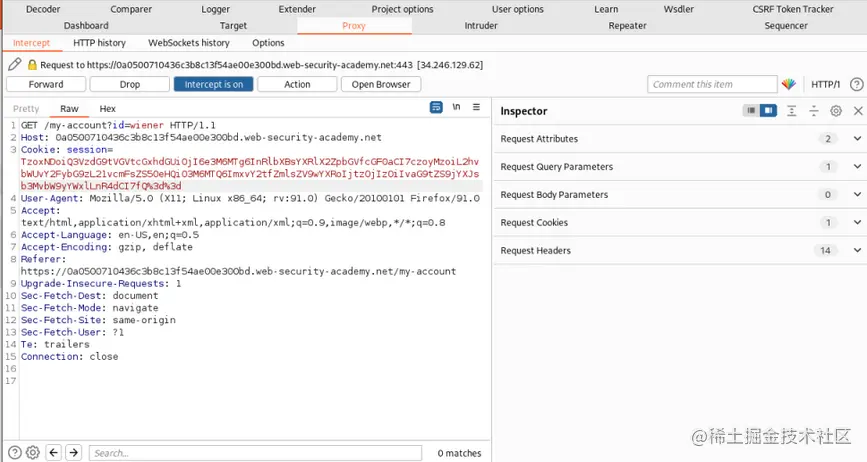Open the User options tab
The width and height of the screenshot is (867, 462).
click(518, 9)
